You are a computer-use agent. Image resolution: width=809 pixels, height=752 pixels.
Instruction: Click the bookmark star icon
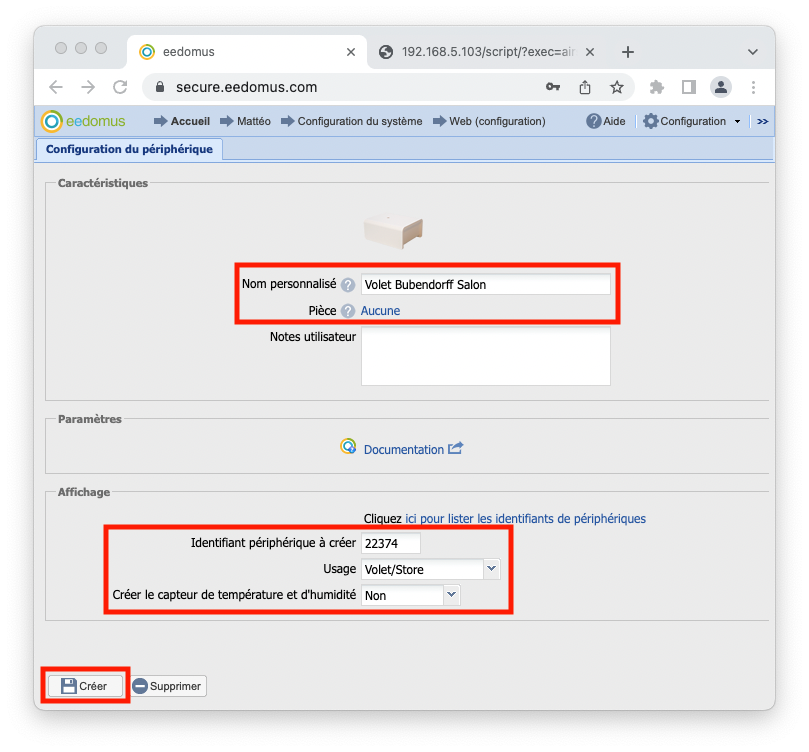click(617, 87)
